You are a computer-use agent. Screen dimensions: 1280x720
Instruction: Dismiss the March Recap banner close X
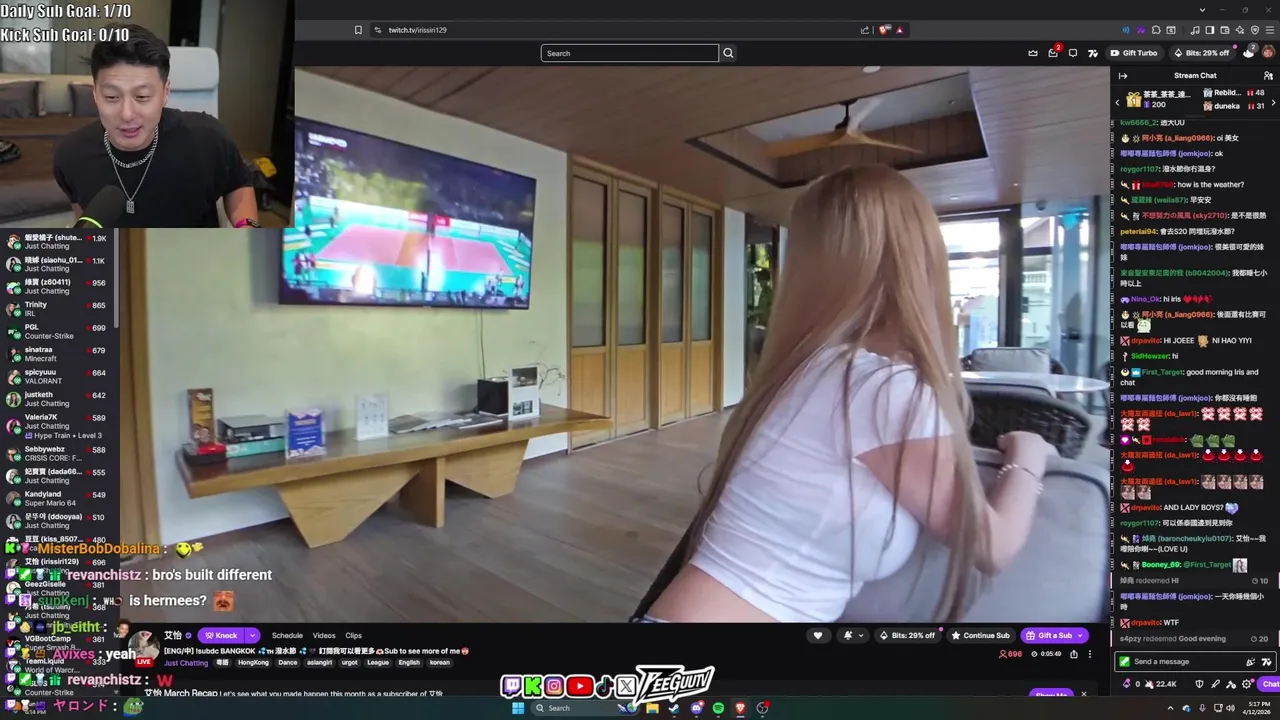tap(1083, 694)
